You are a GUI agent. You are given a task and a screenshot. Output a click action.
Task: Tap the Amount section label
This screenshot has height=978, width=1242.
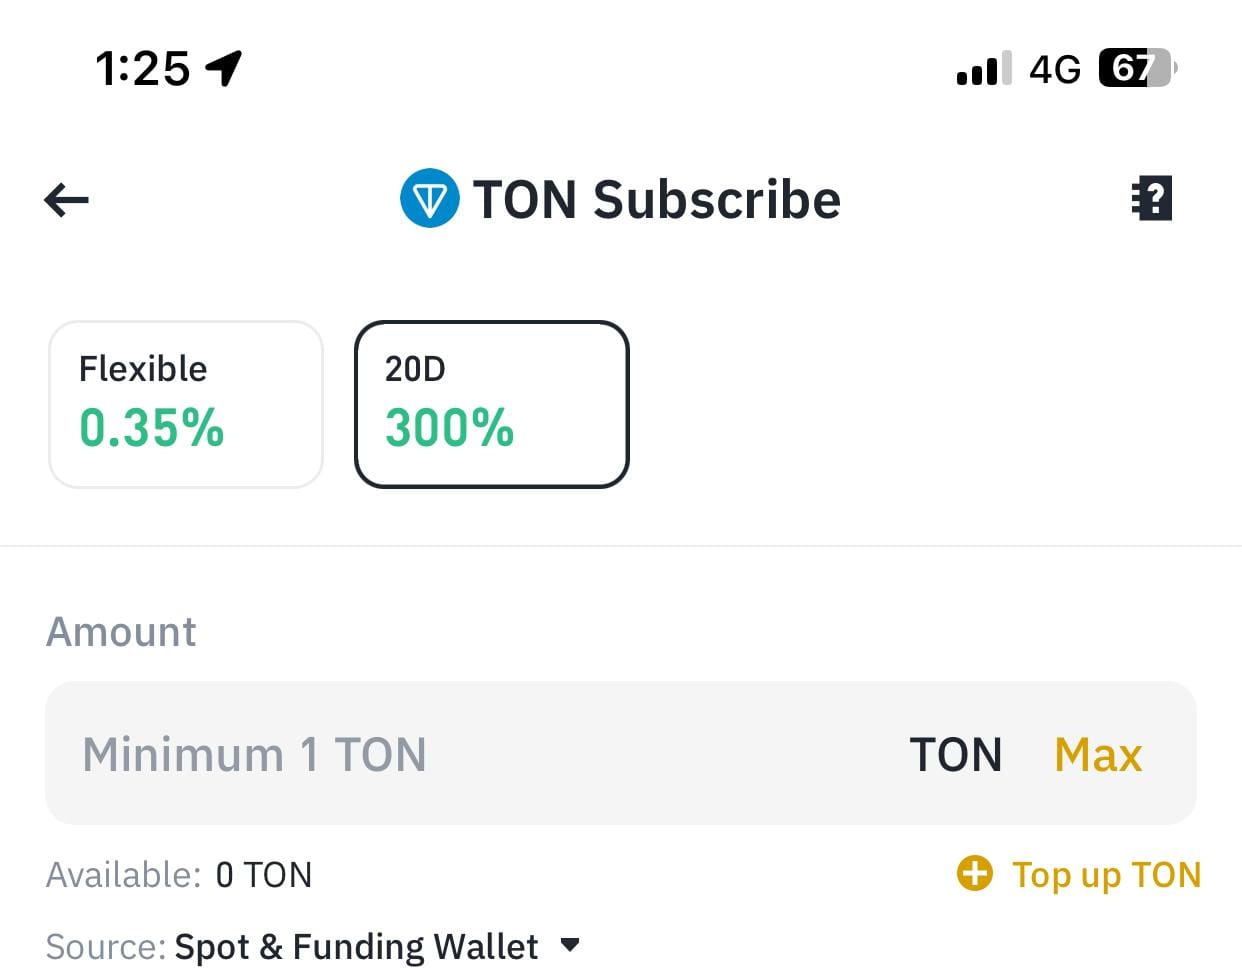pos(121,632)
